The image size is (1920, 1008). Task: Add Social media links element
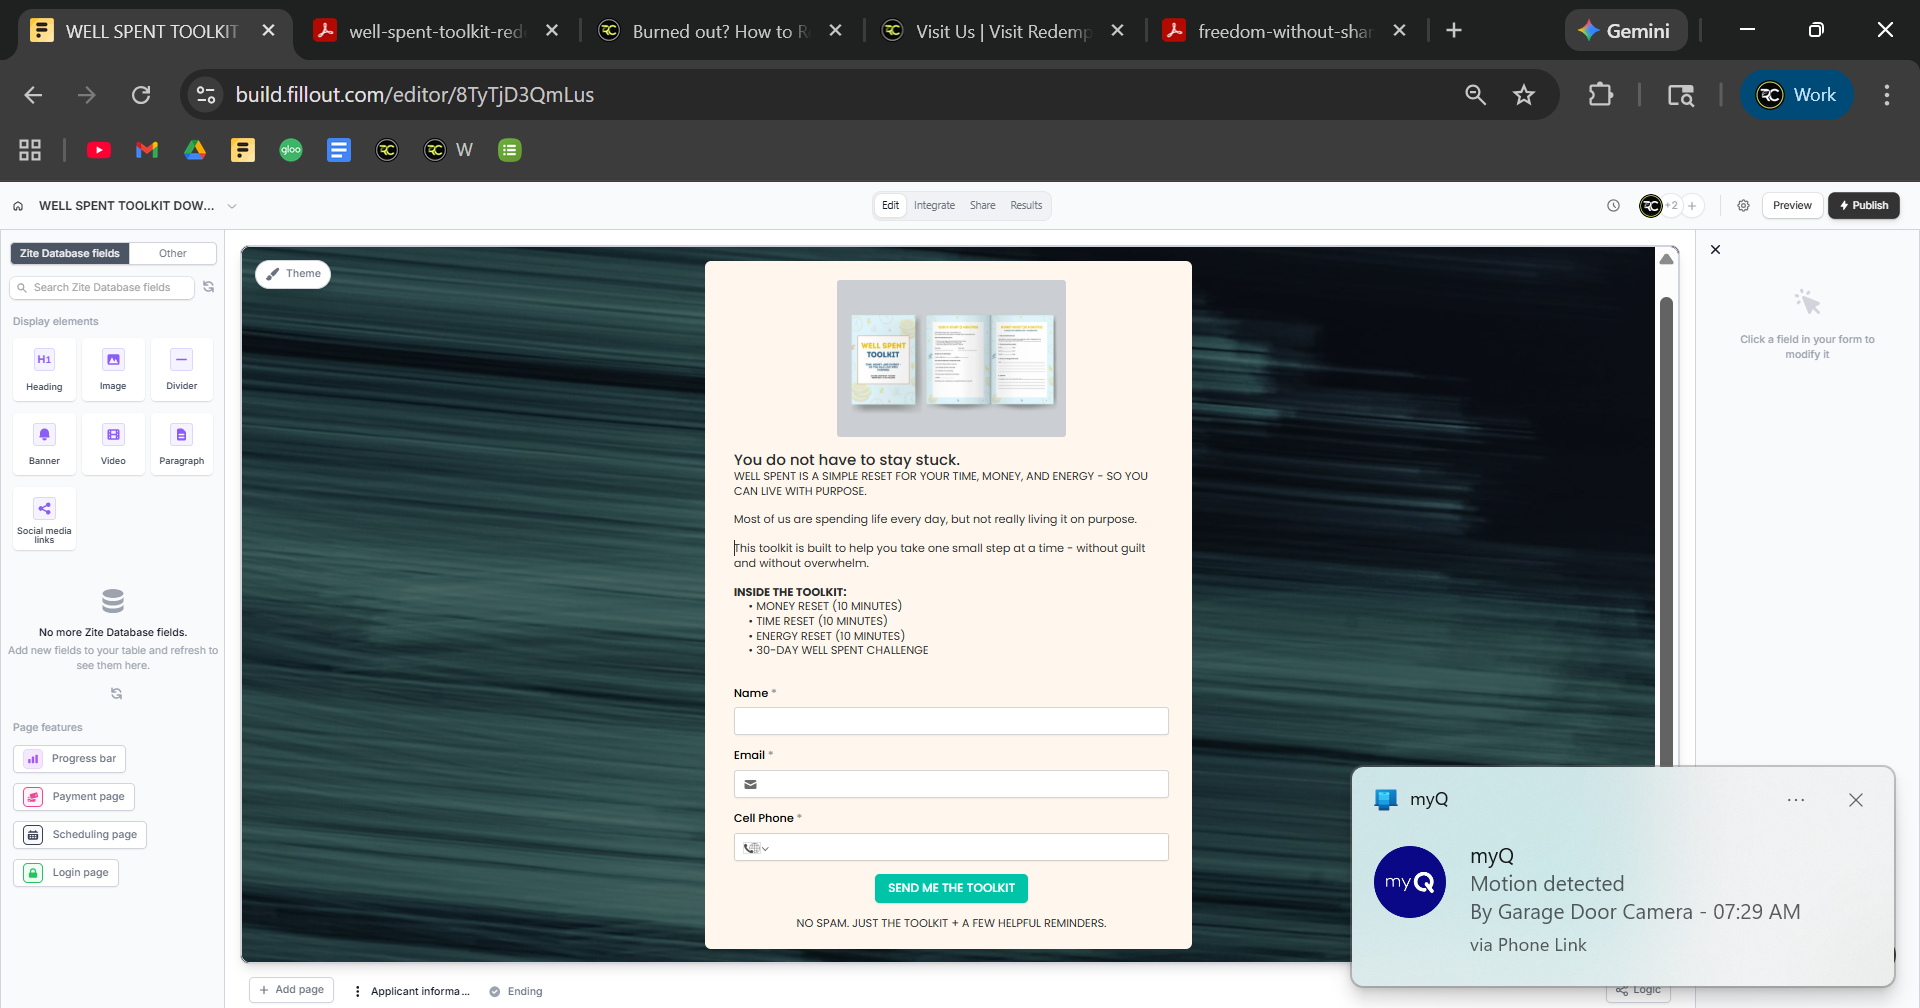44,518
